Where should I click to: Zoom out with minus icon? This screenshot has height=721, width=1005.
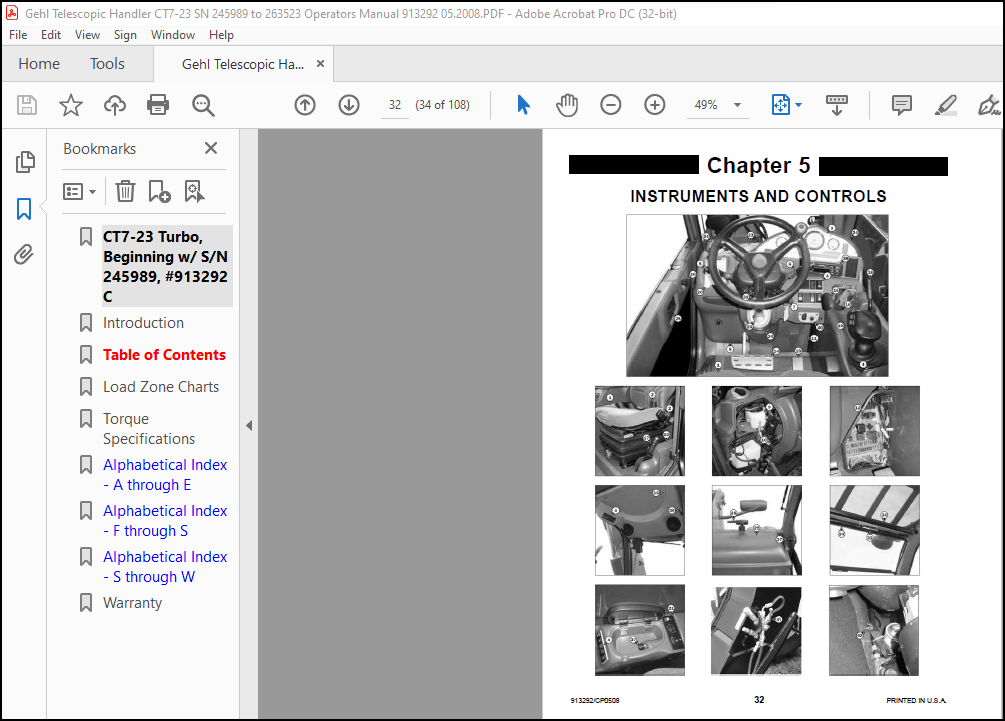point(611,104)
